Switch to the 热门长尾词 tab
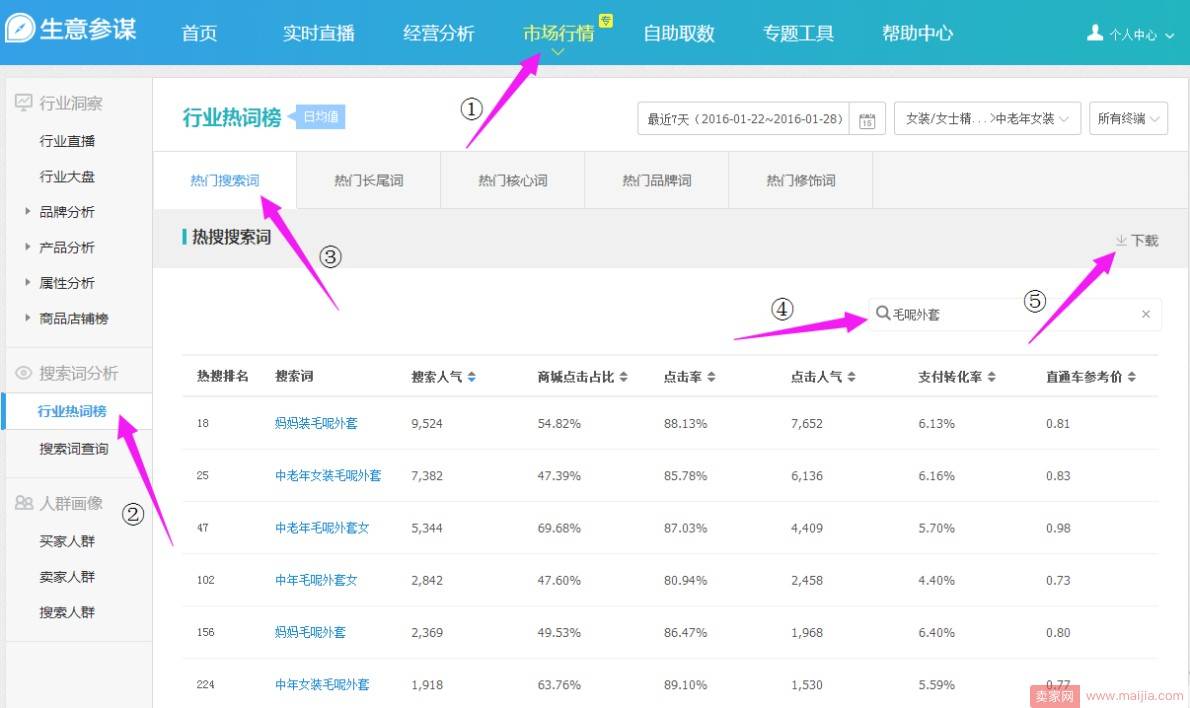 tap(368, 181)
